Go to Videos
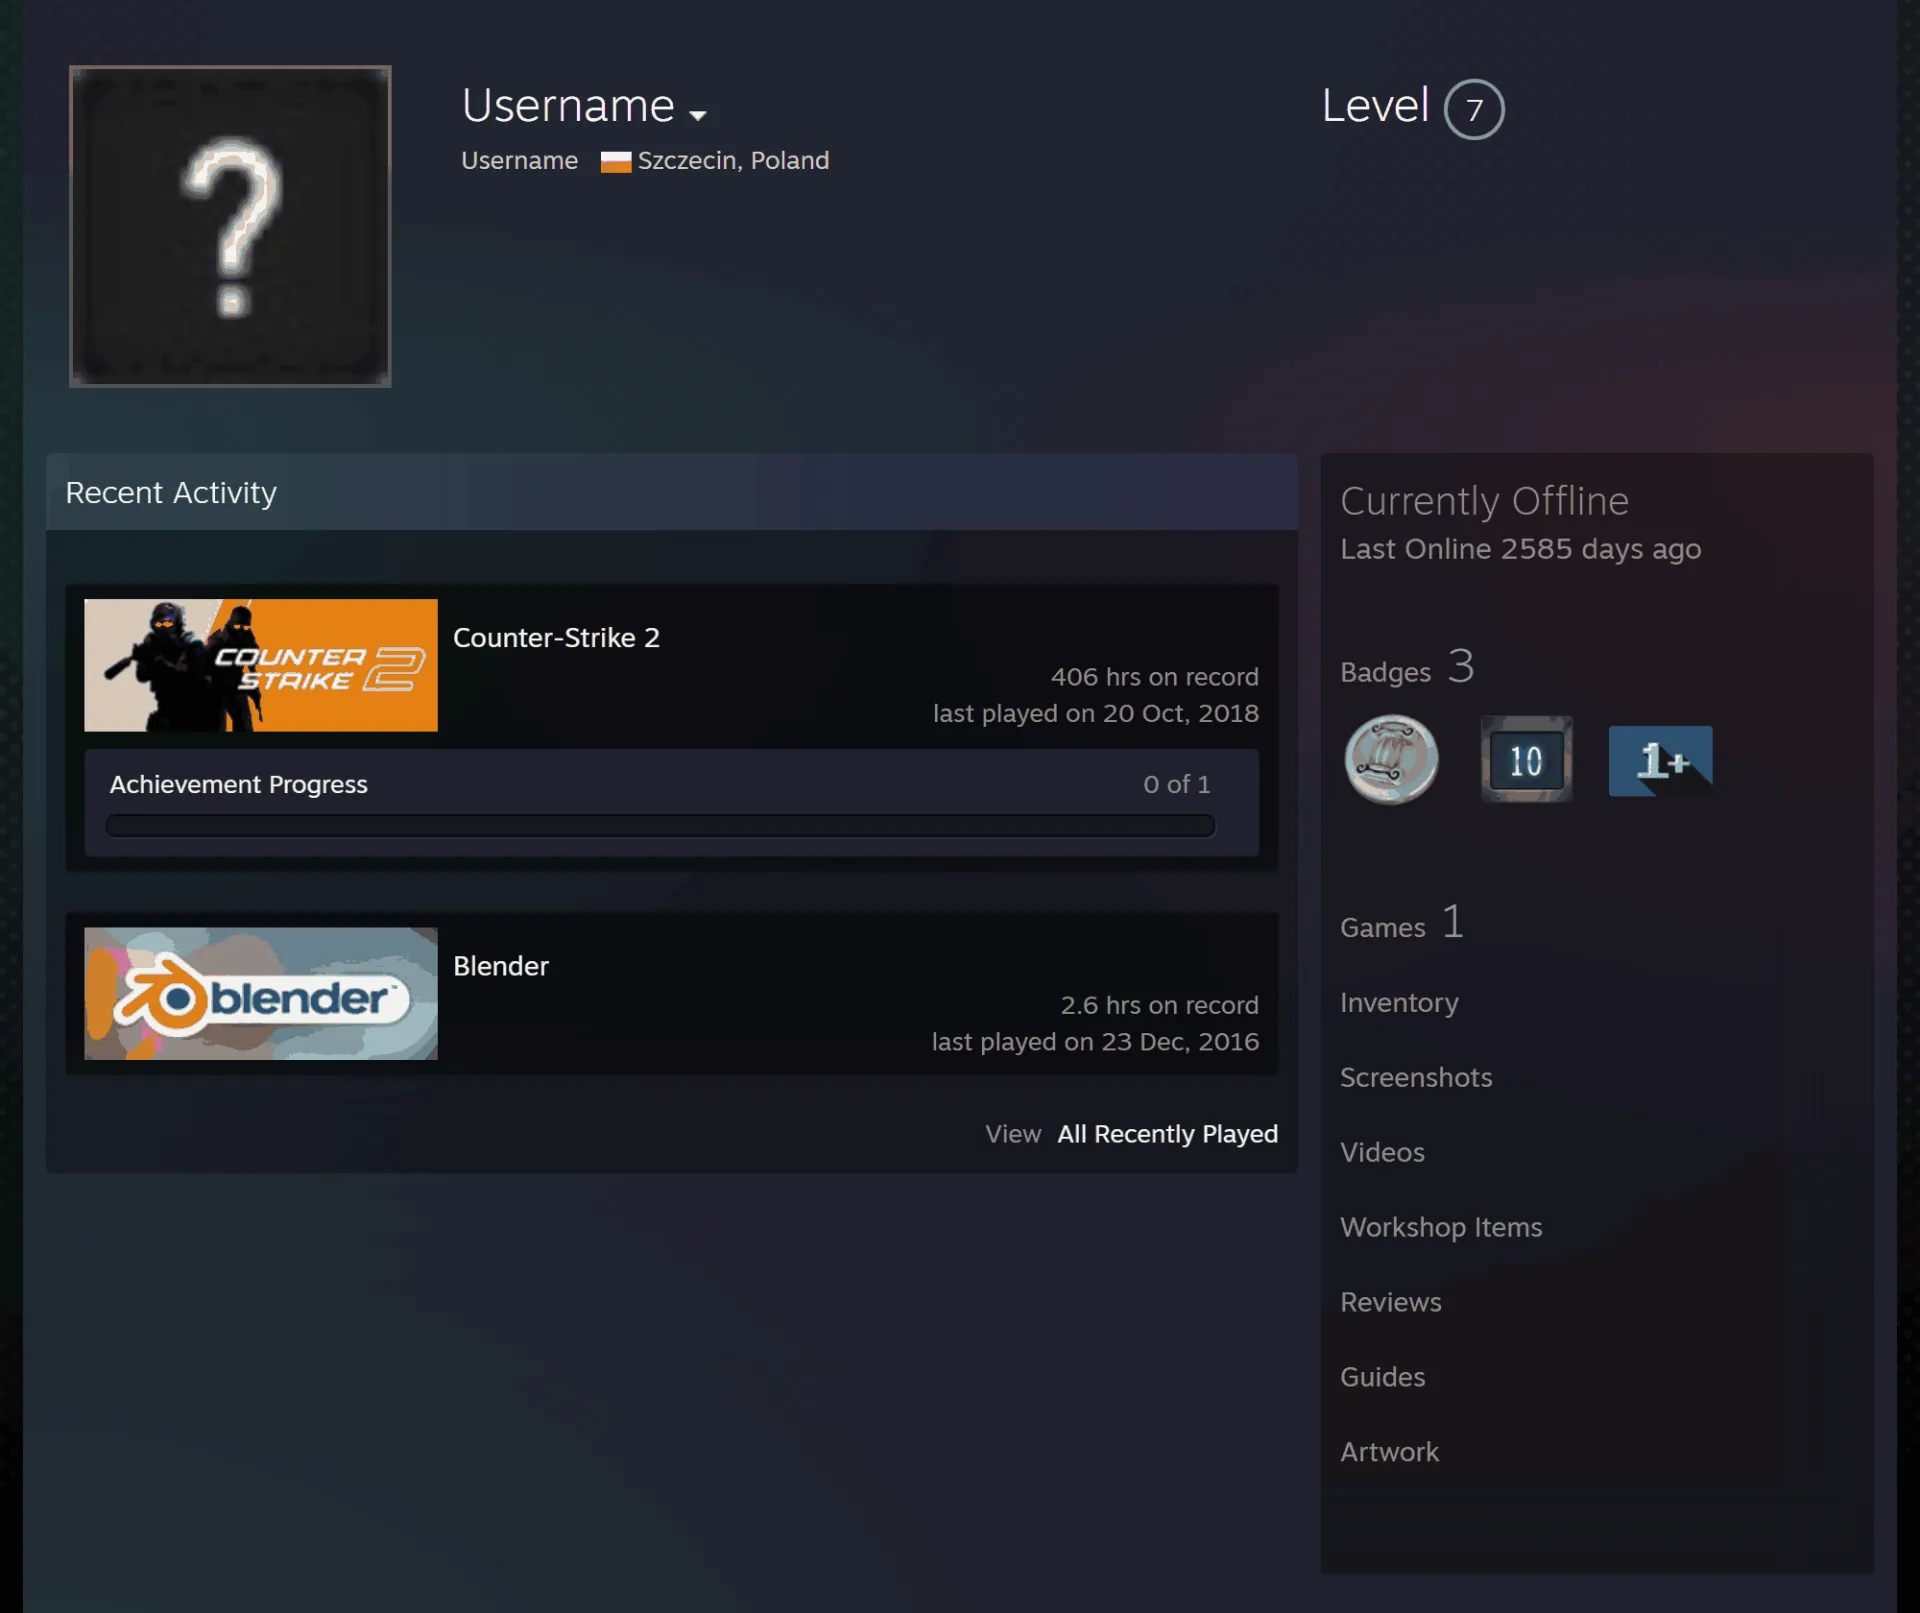1920x1613 pixels. pos(1382,1152)
